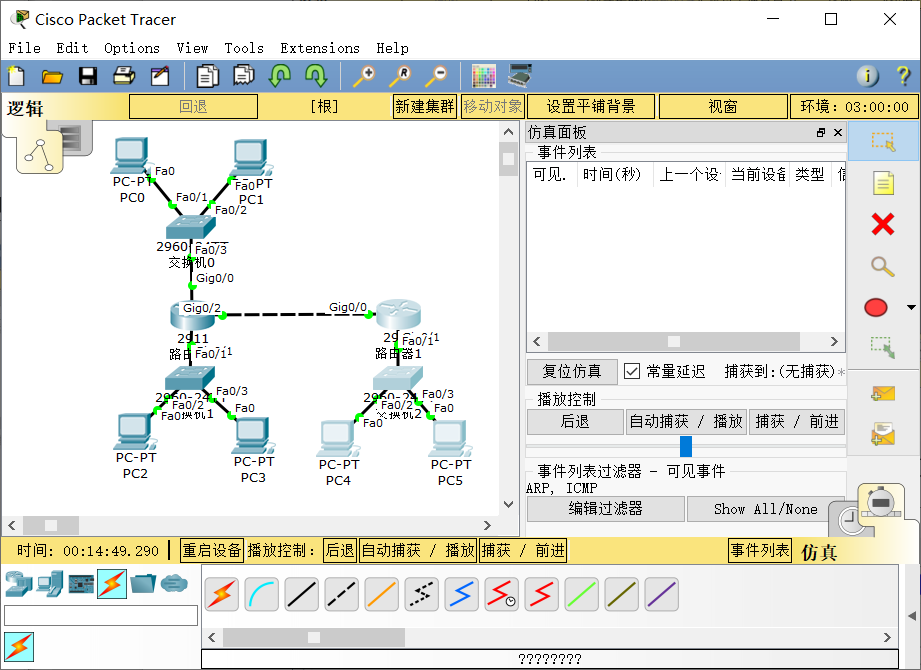
Task: Choose the automatic connection lightning cable
Action: (221, 594)
